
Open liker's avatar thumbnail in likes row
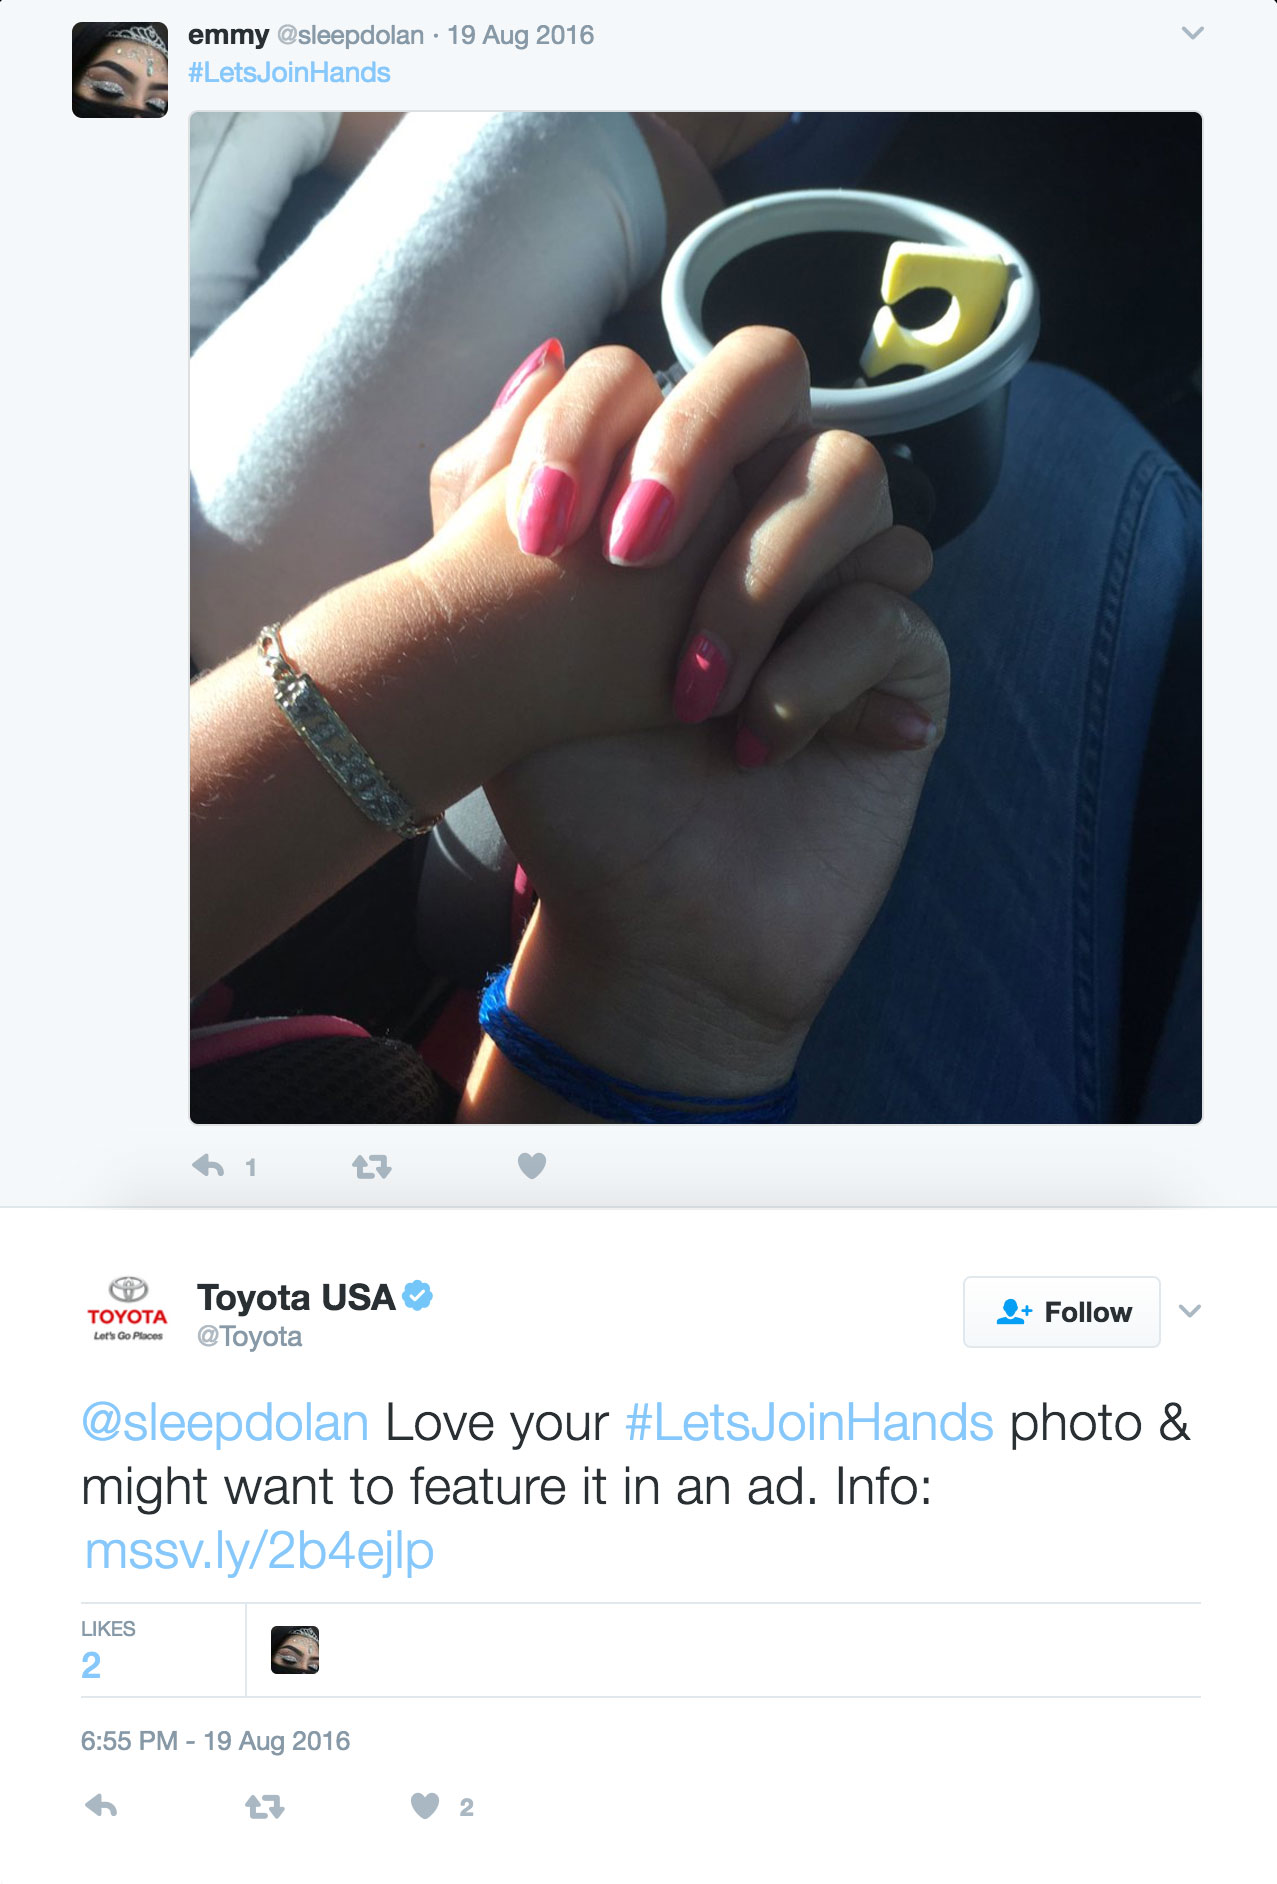tap(295, 1650)
